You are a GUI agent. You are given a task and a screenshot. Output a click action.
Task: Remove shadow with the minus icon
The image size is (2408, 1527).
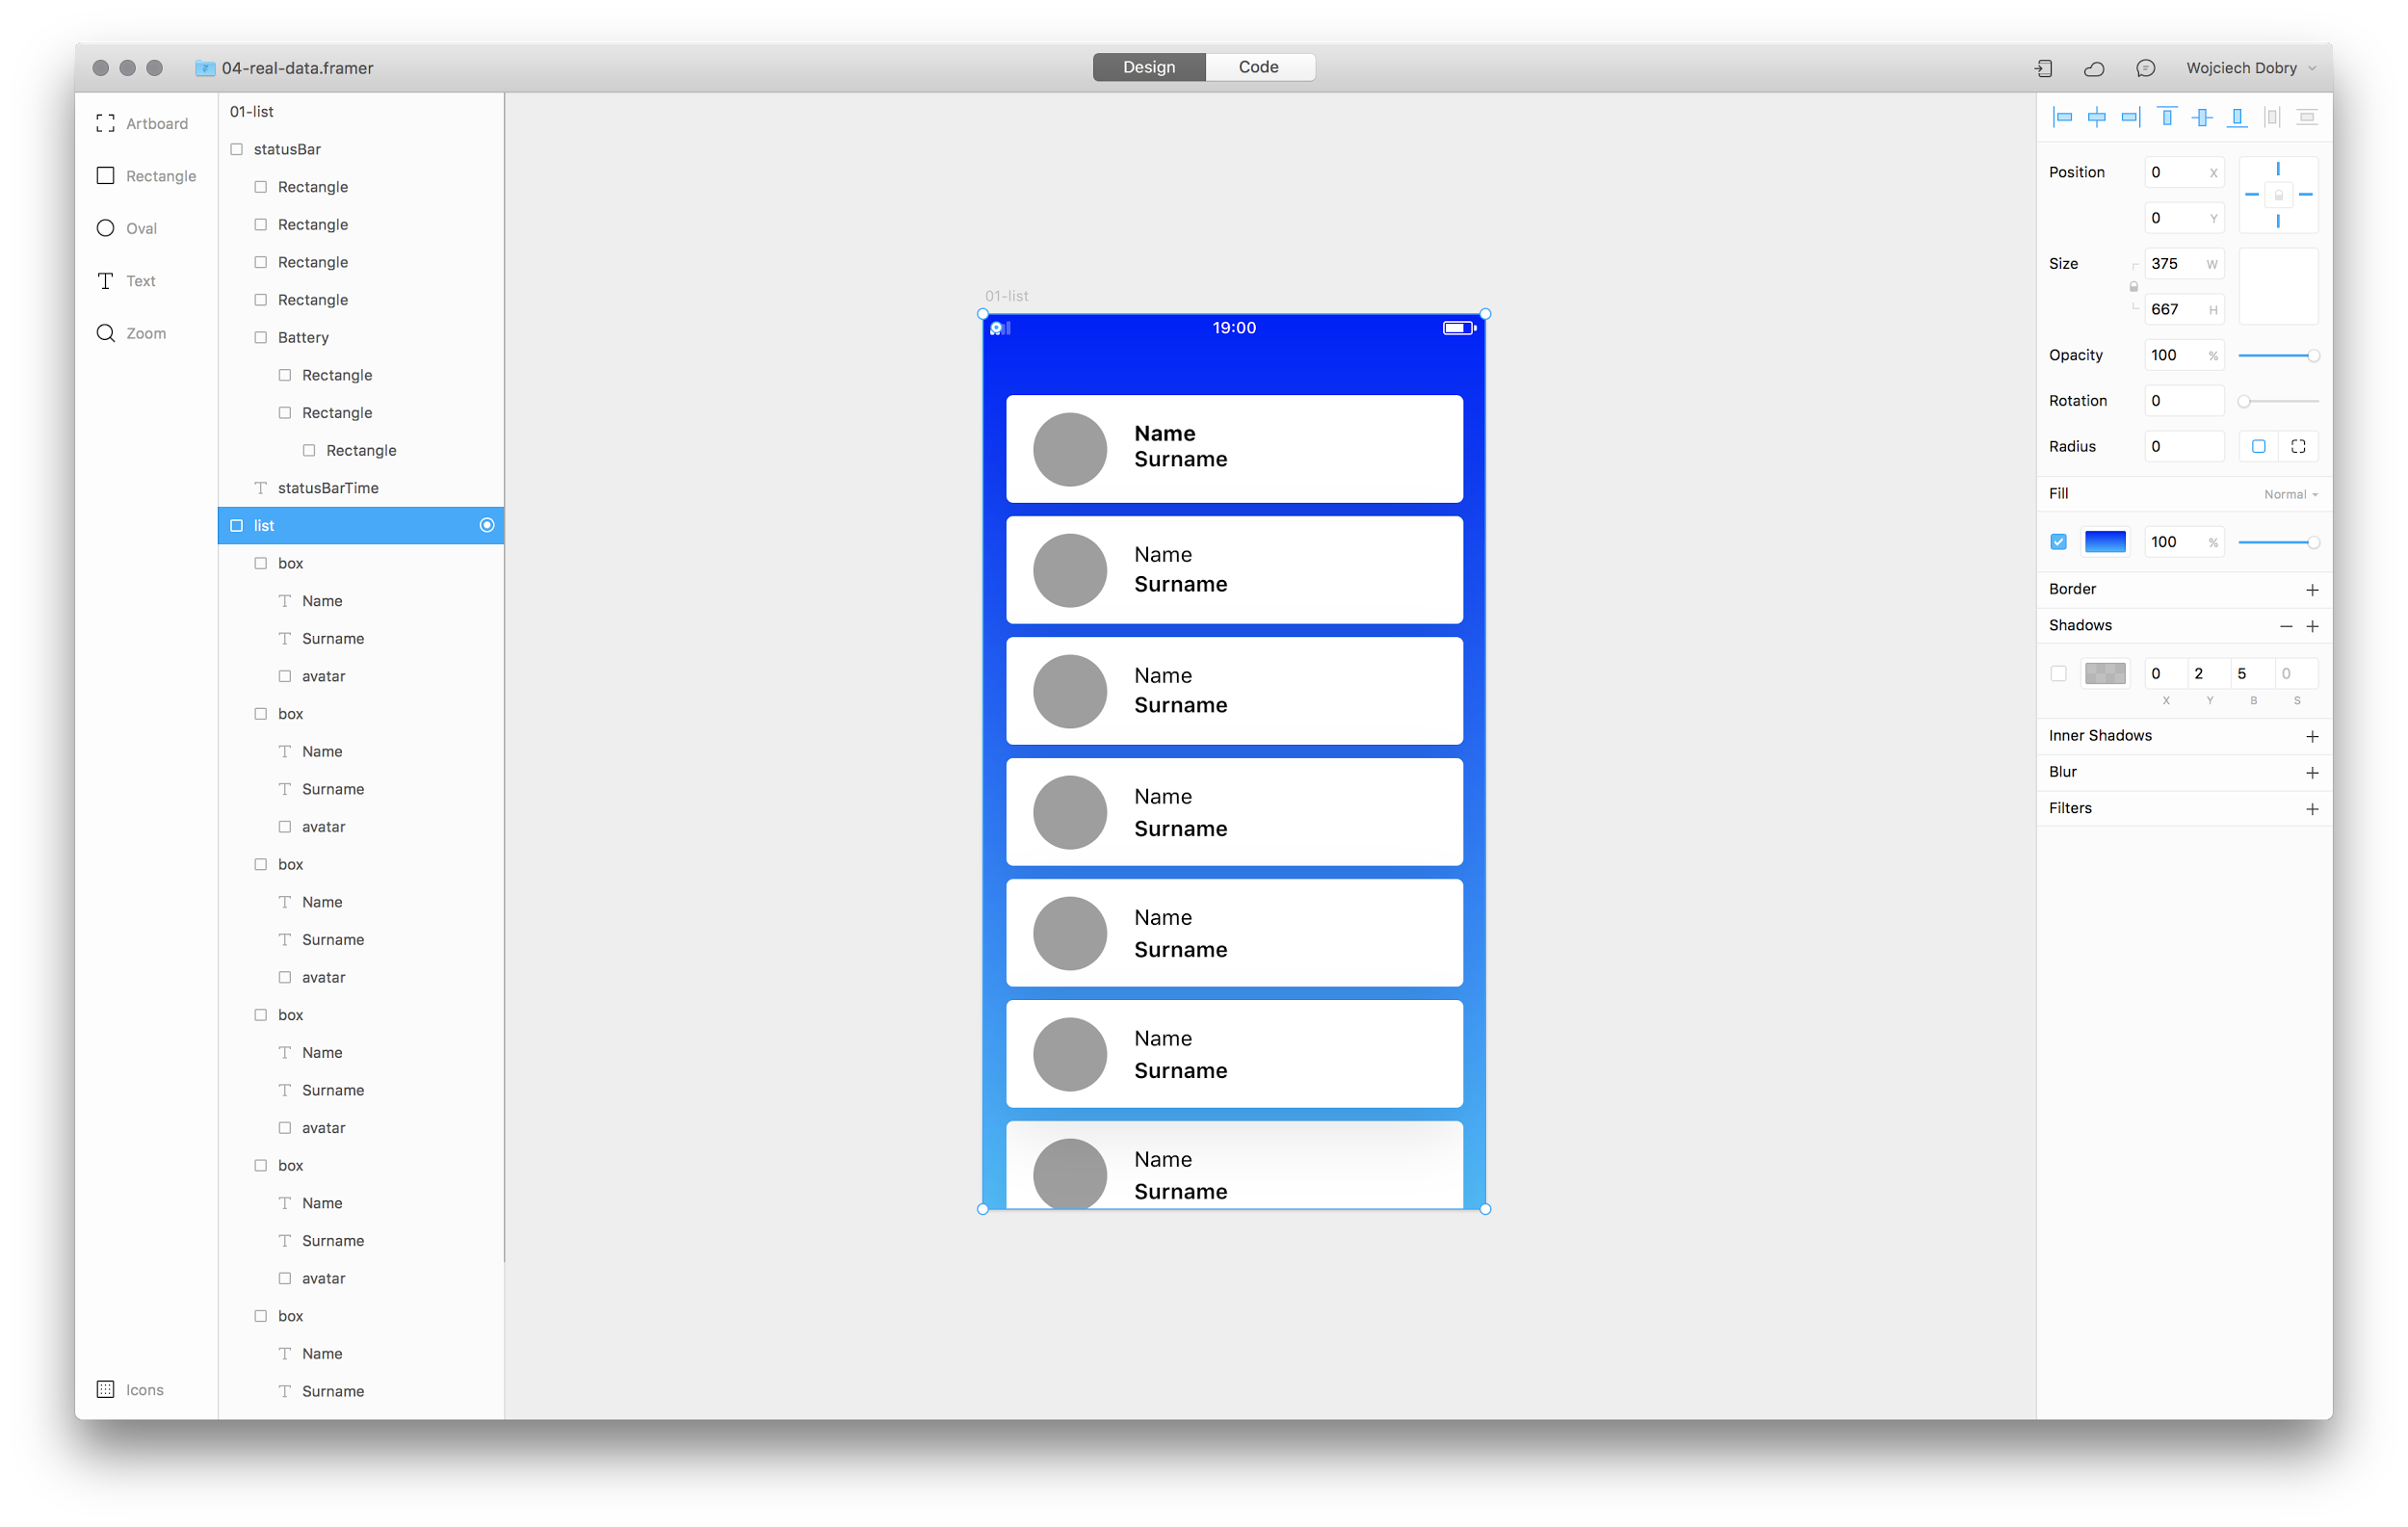(x=2286, y=626)
